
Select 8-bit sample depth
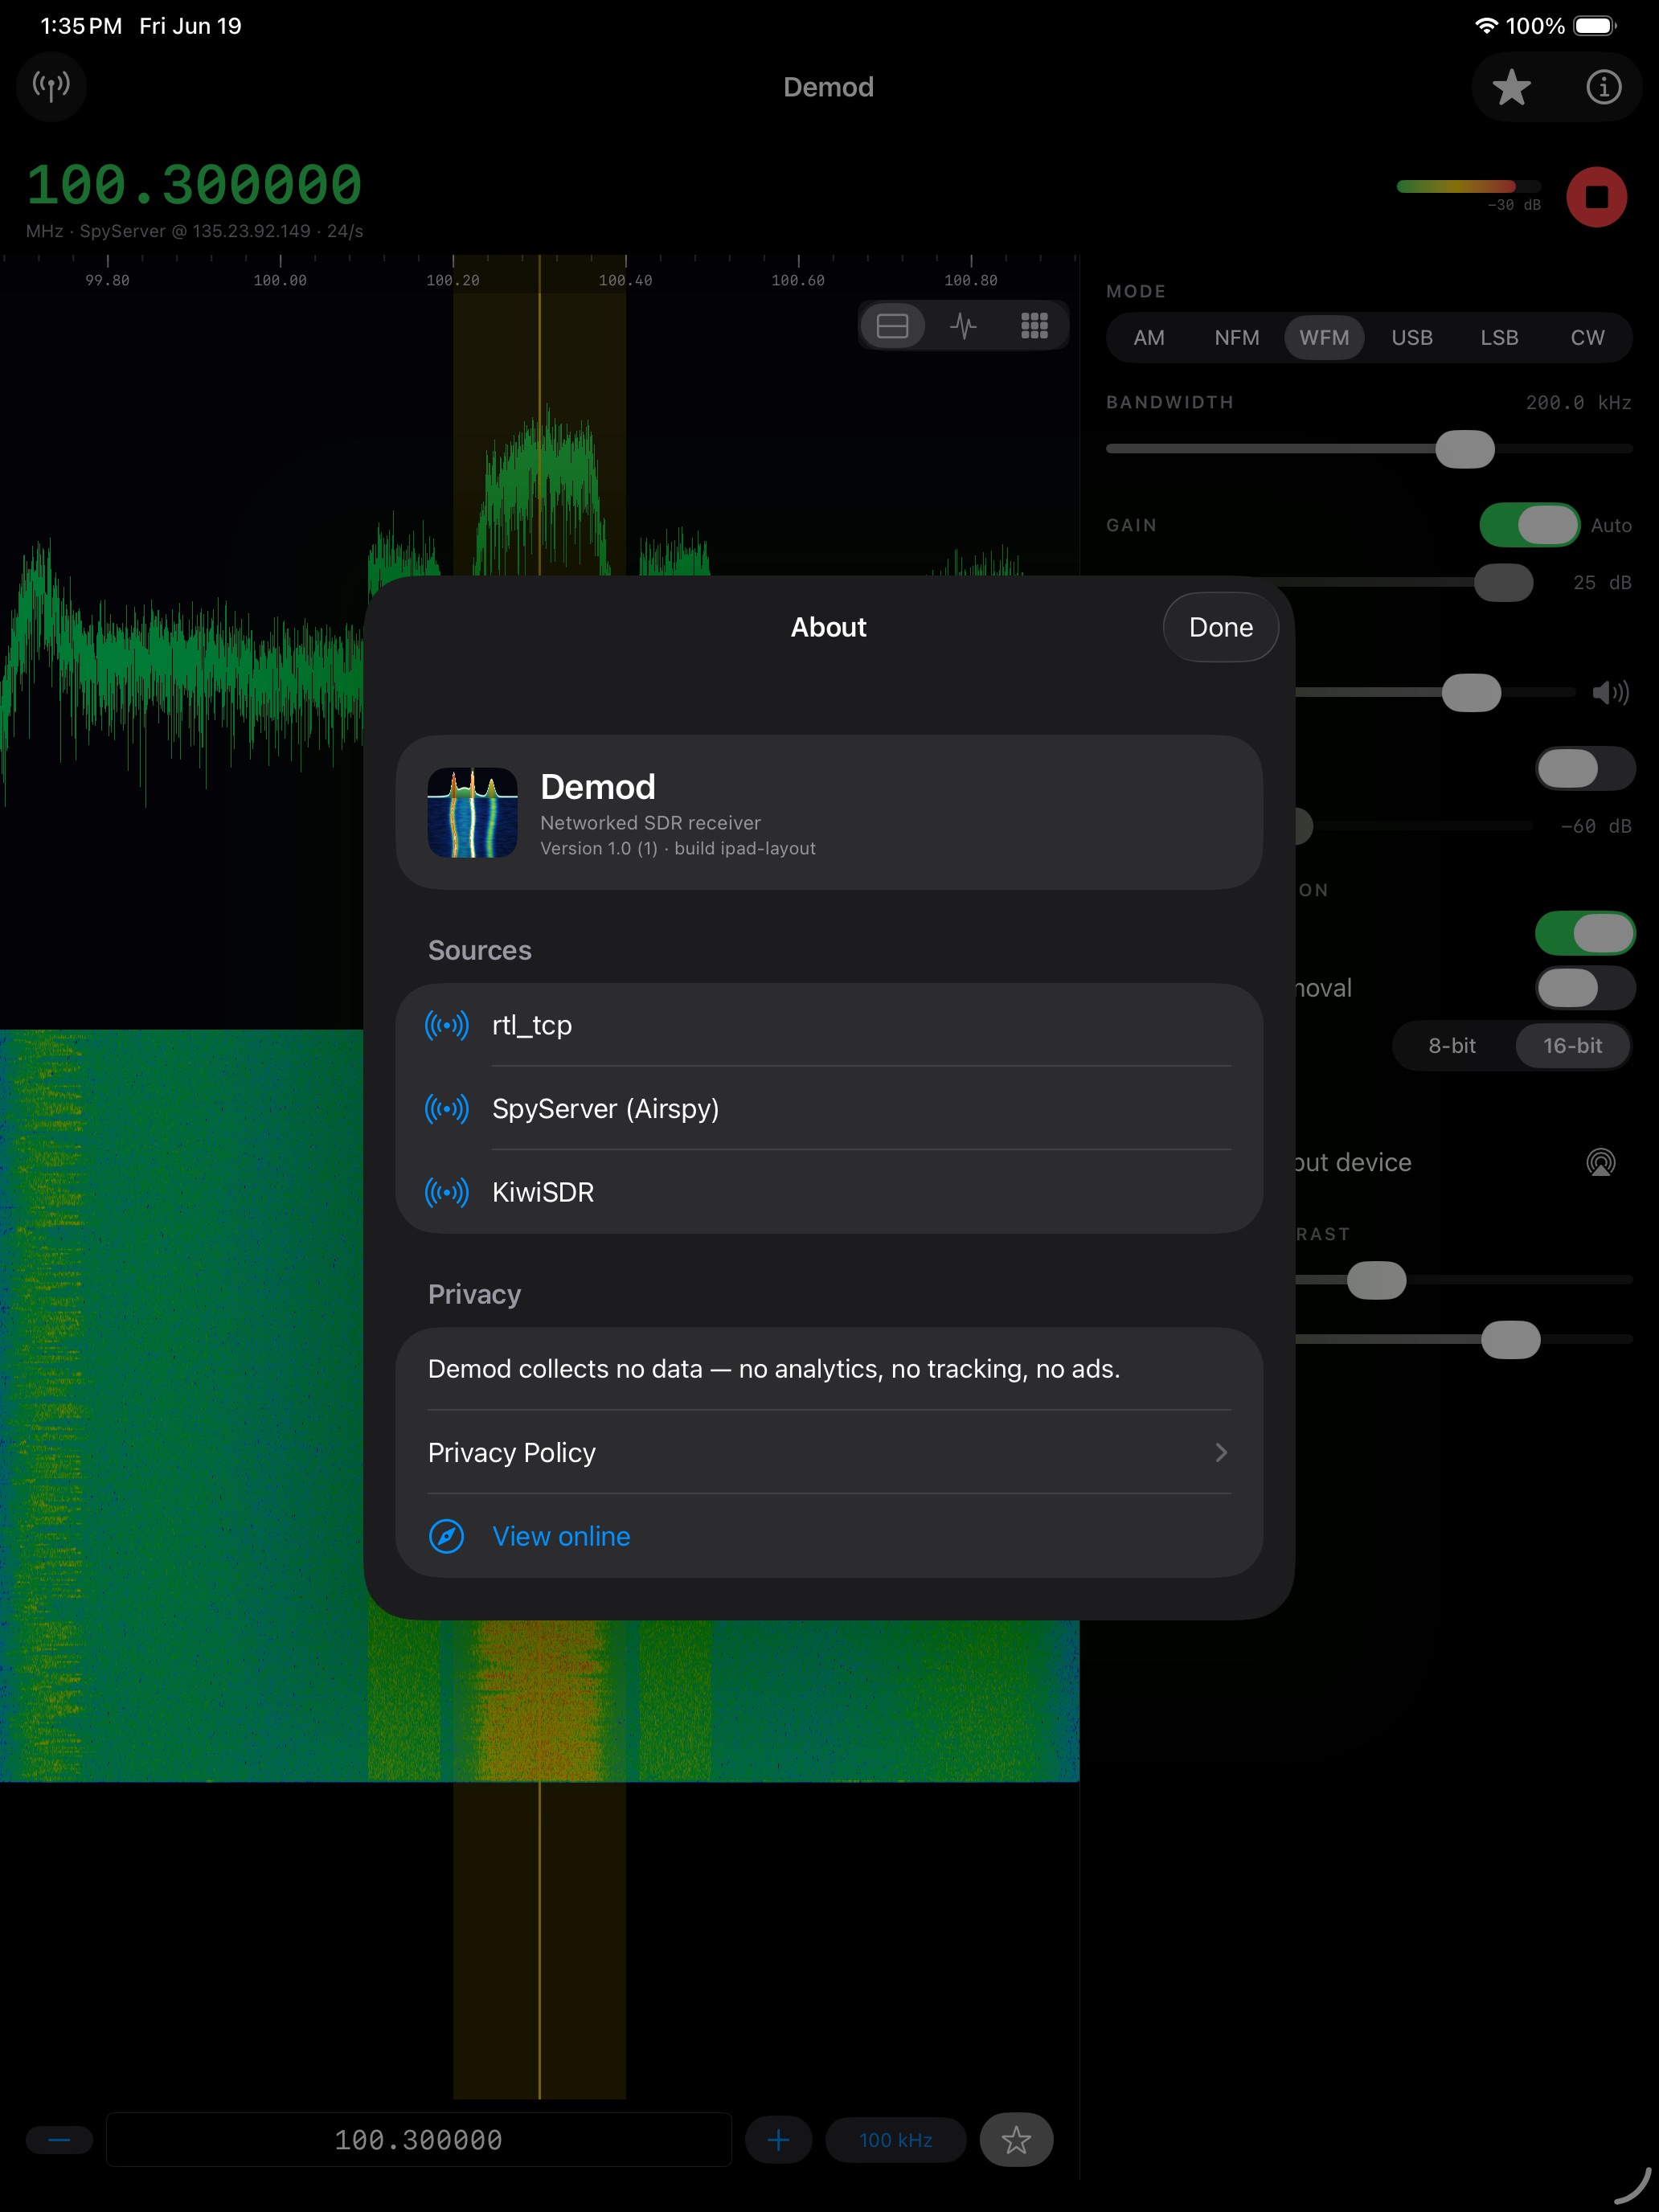pos(1451,1045)
